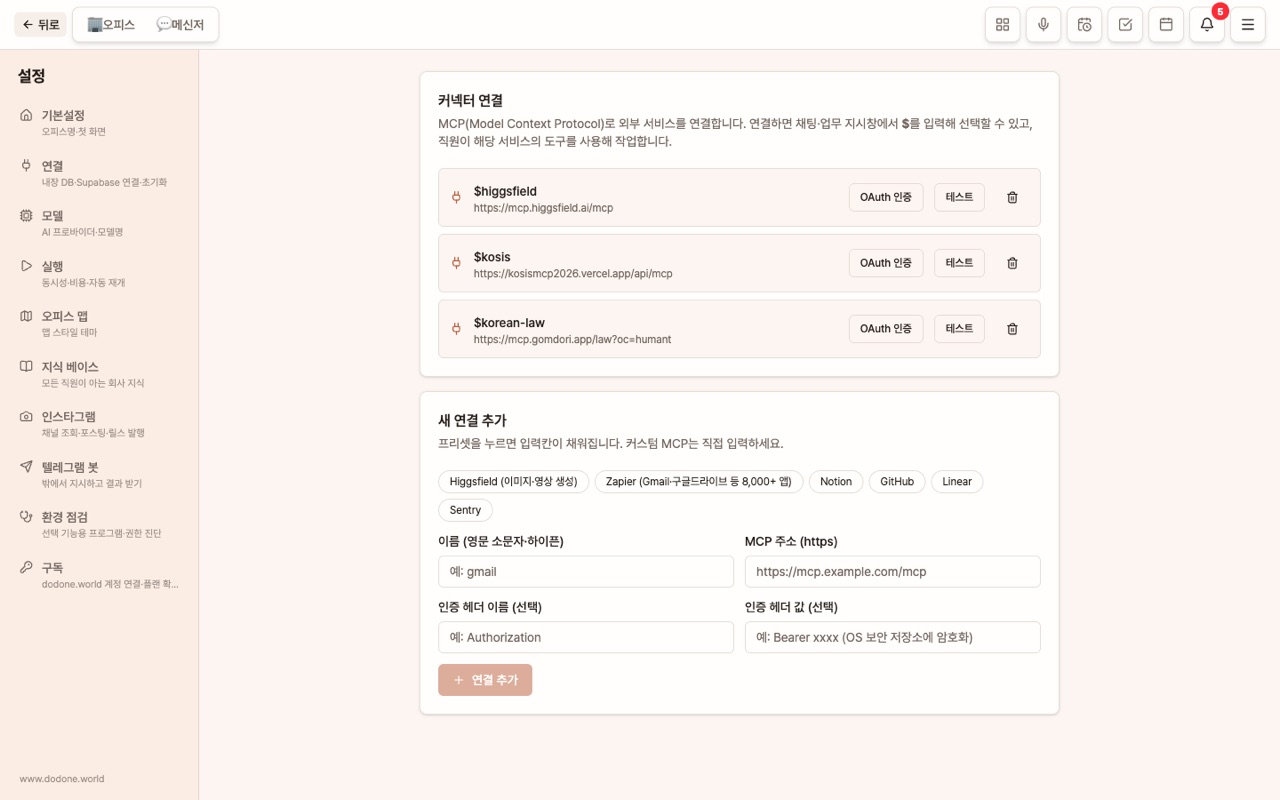This screenshot has height=800, width=1280.
Task: Open 모델 settings section
Action: (x=99, y=223)
